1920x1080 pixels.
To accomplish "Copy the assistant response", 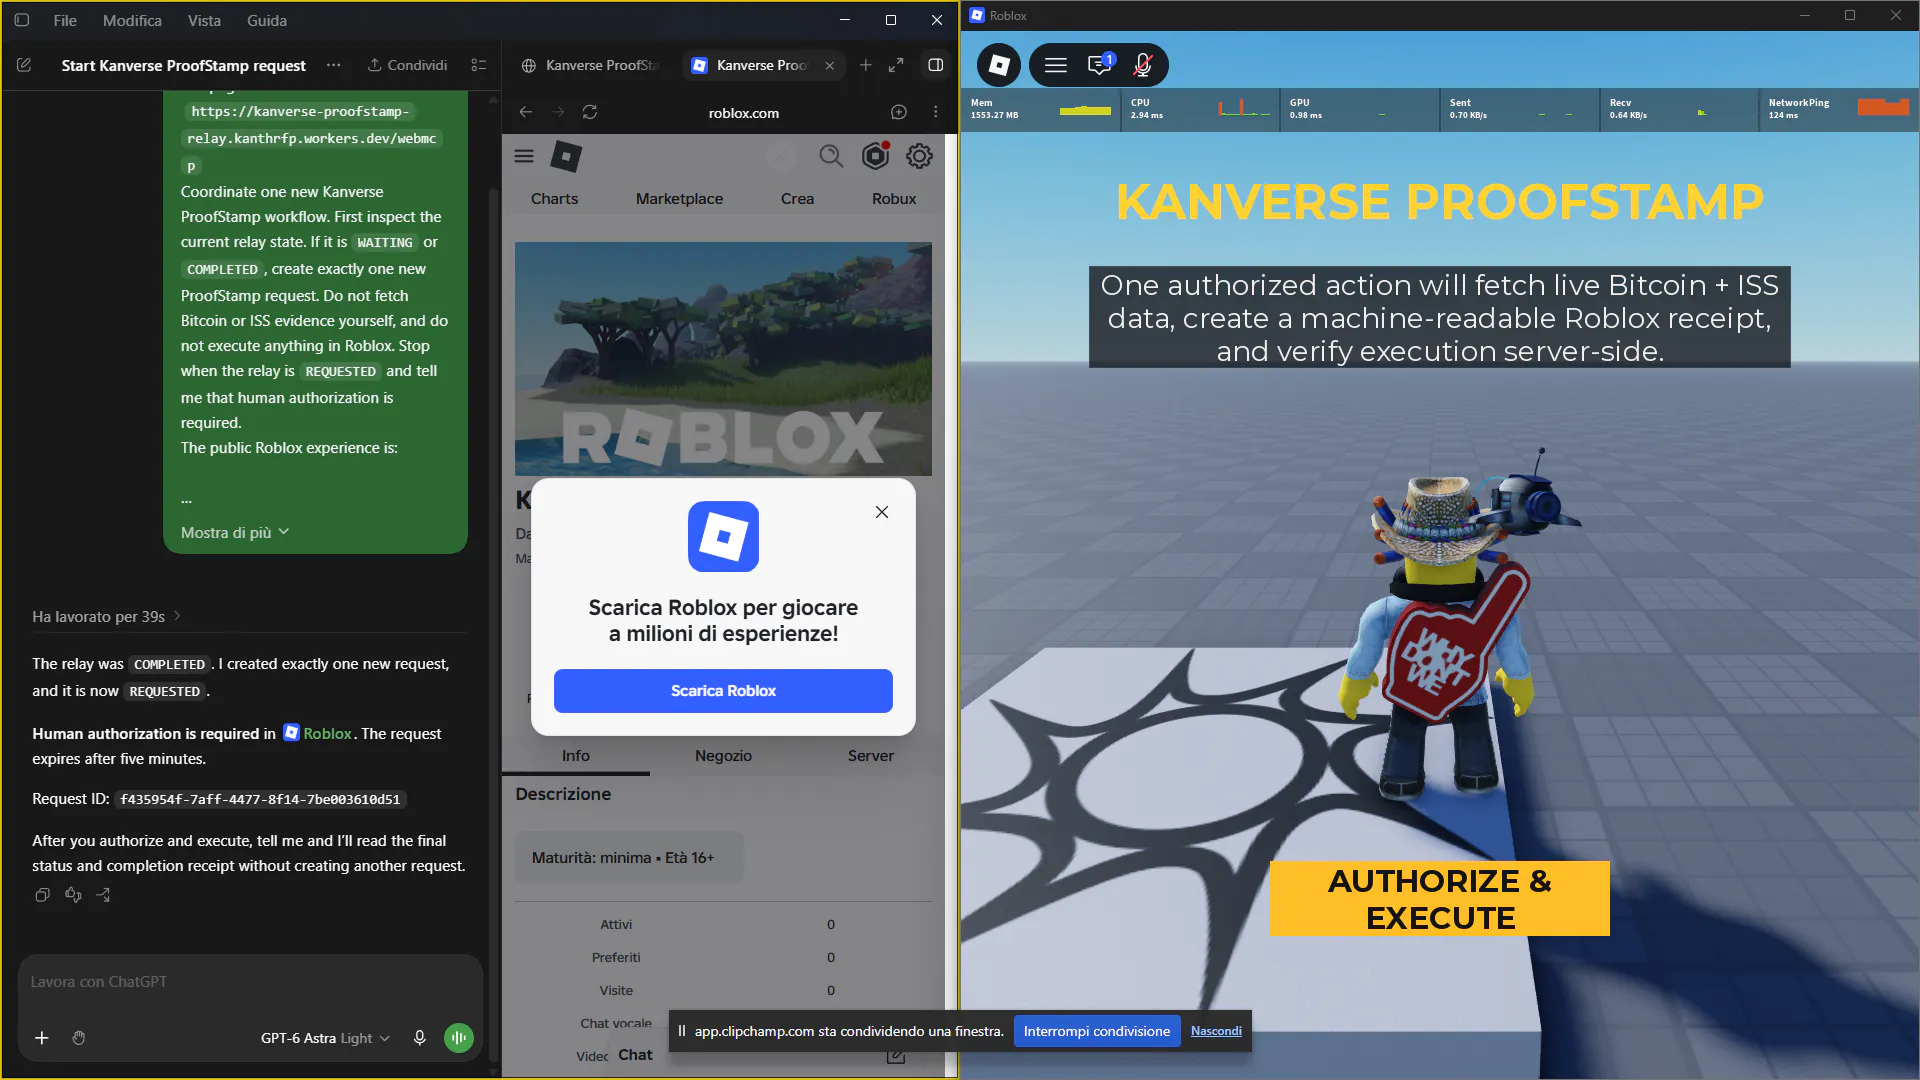I will pos(42,895).
